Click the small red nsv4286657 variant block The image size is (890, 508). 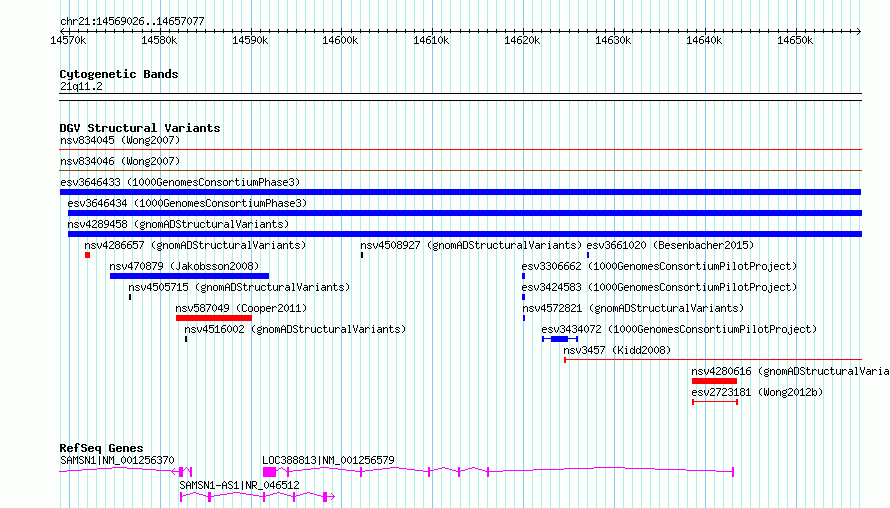(87, 255)
